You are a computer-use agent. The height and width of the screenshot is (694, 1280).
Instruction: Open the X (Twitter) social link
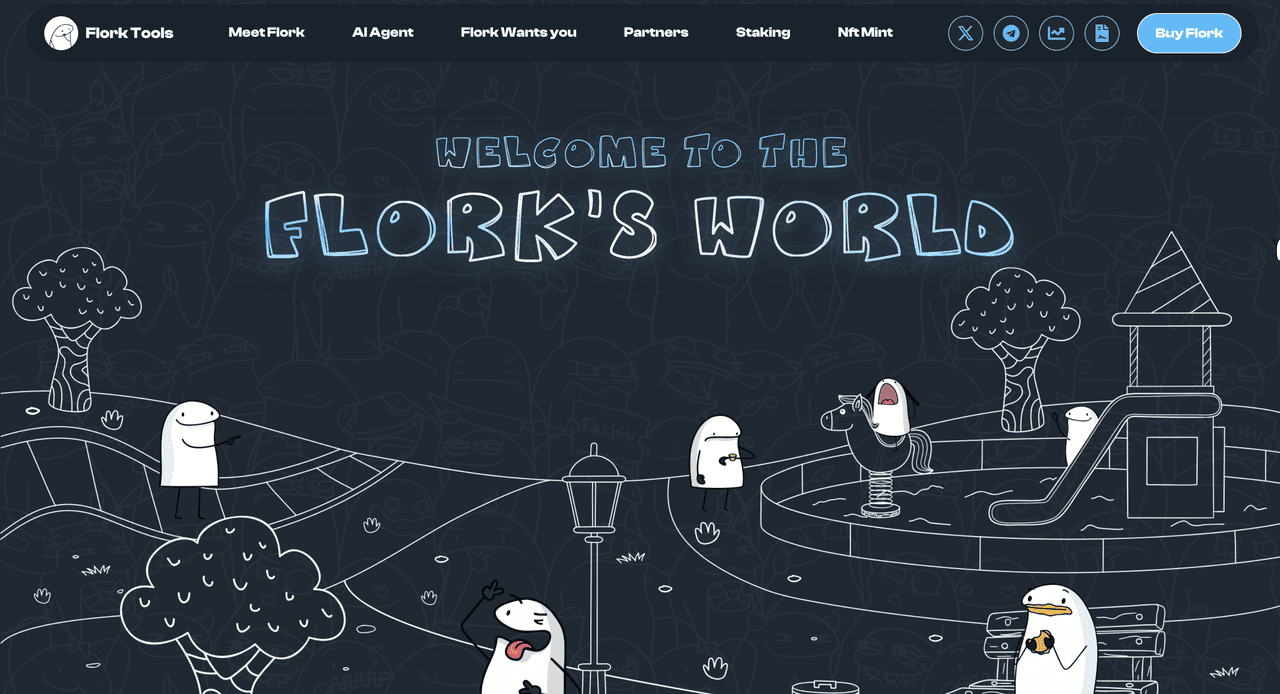[x=965, y=33]
